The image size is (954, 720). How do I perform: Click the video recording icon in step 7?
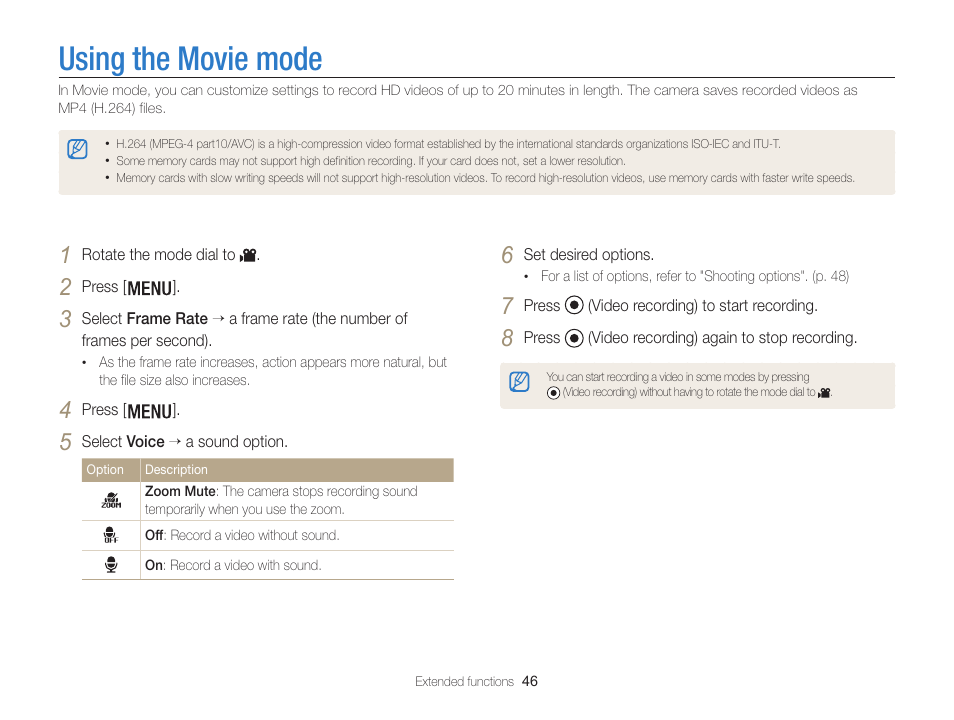click(x=574, y=305)
